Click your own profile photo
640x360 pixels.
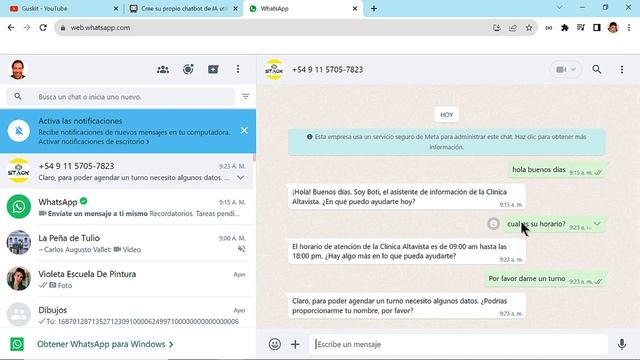click(18, 69)
